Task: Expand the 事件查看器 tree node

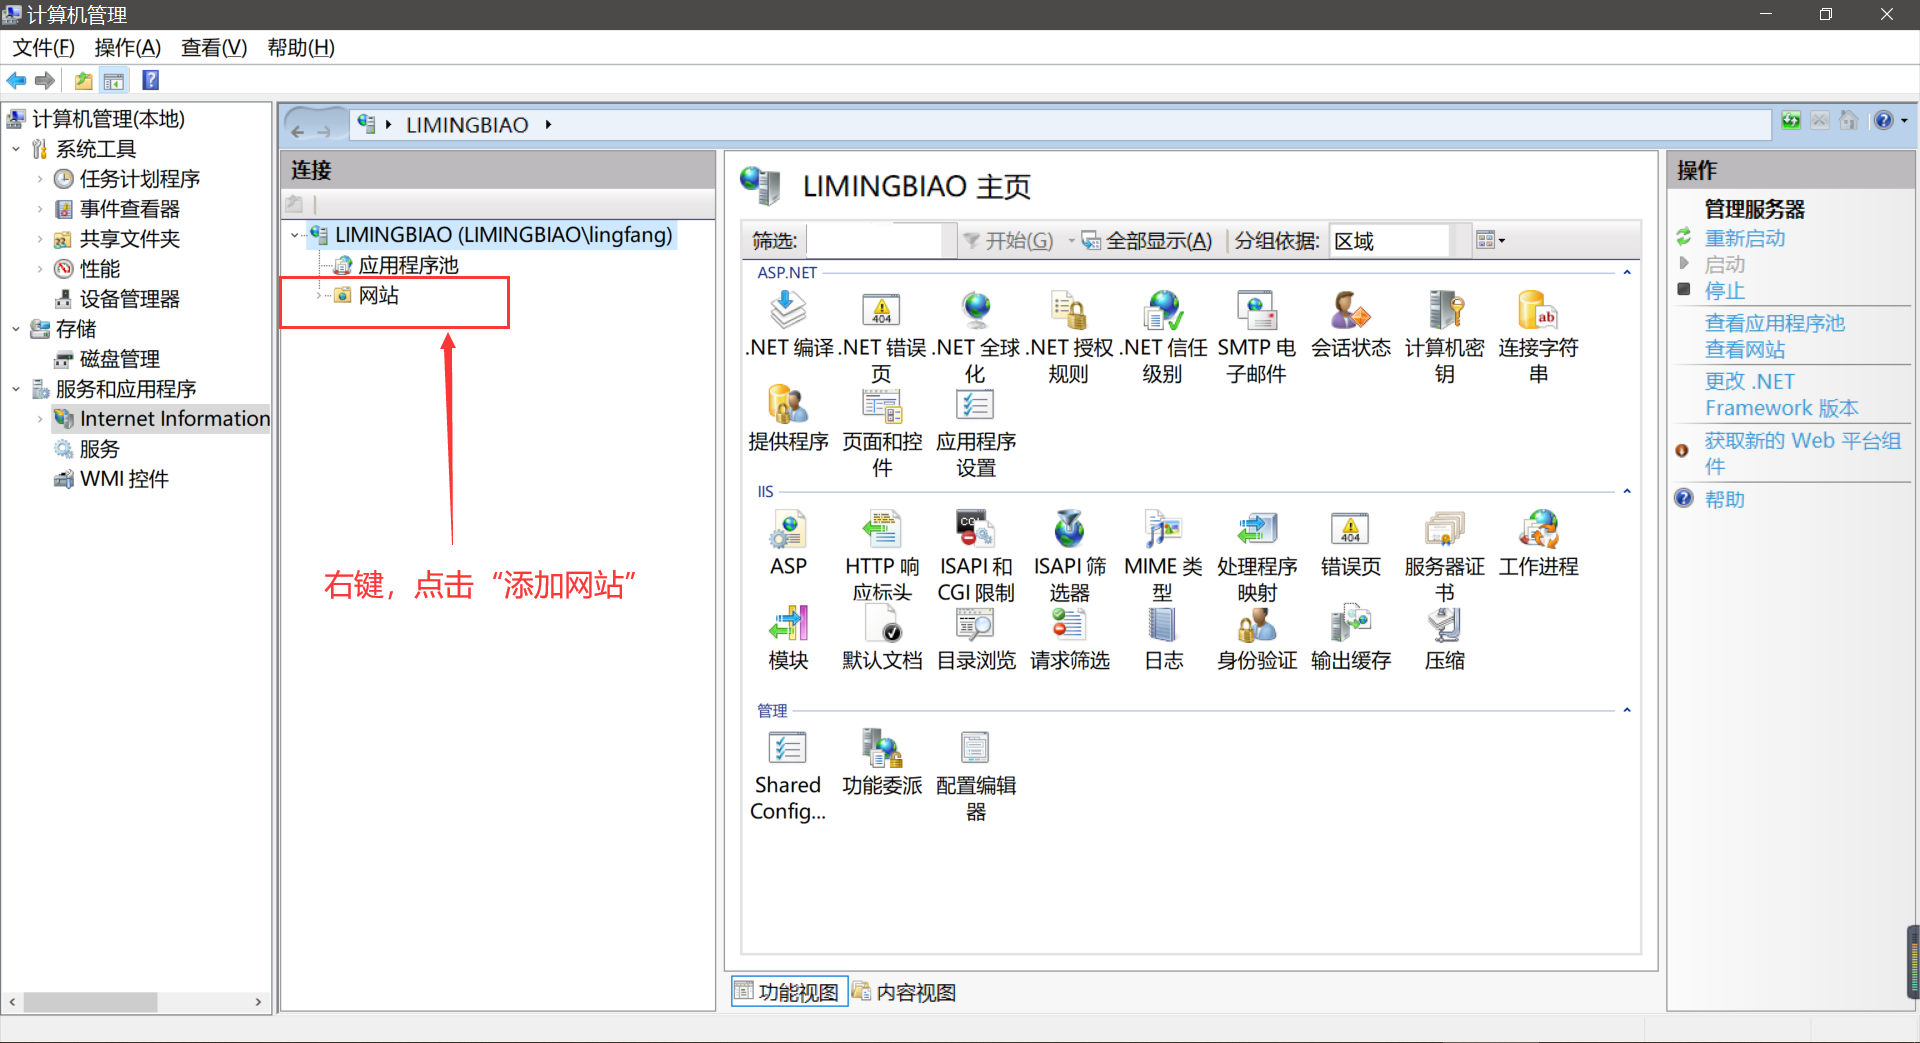Action: click(x=40, y=209)
